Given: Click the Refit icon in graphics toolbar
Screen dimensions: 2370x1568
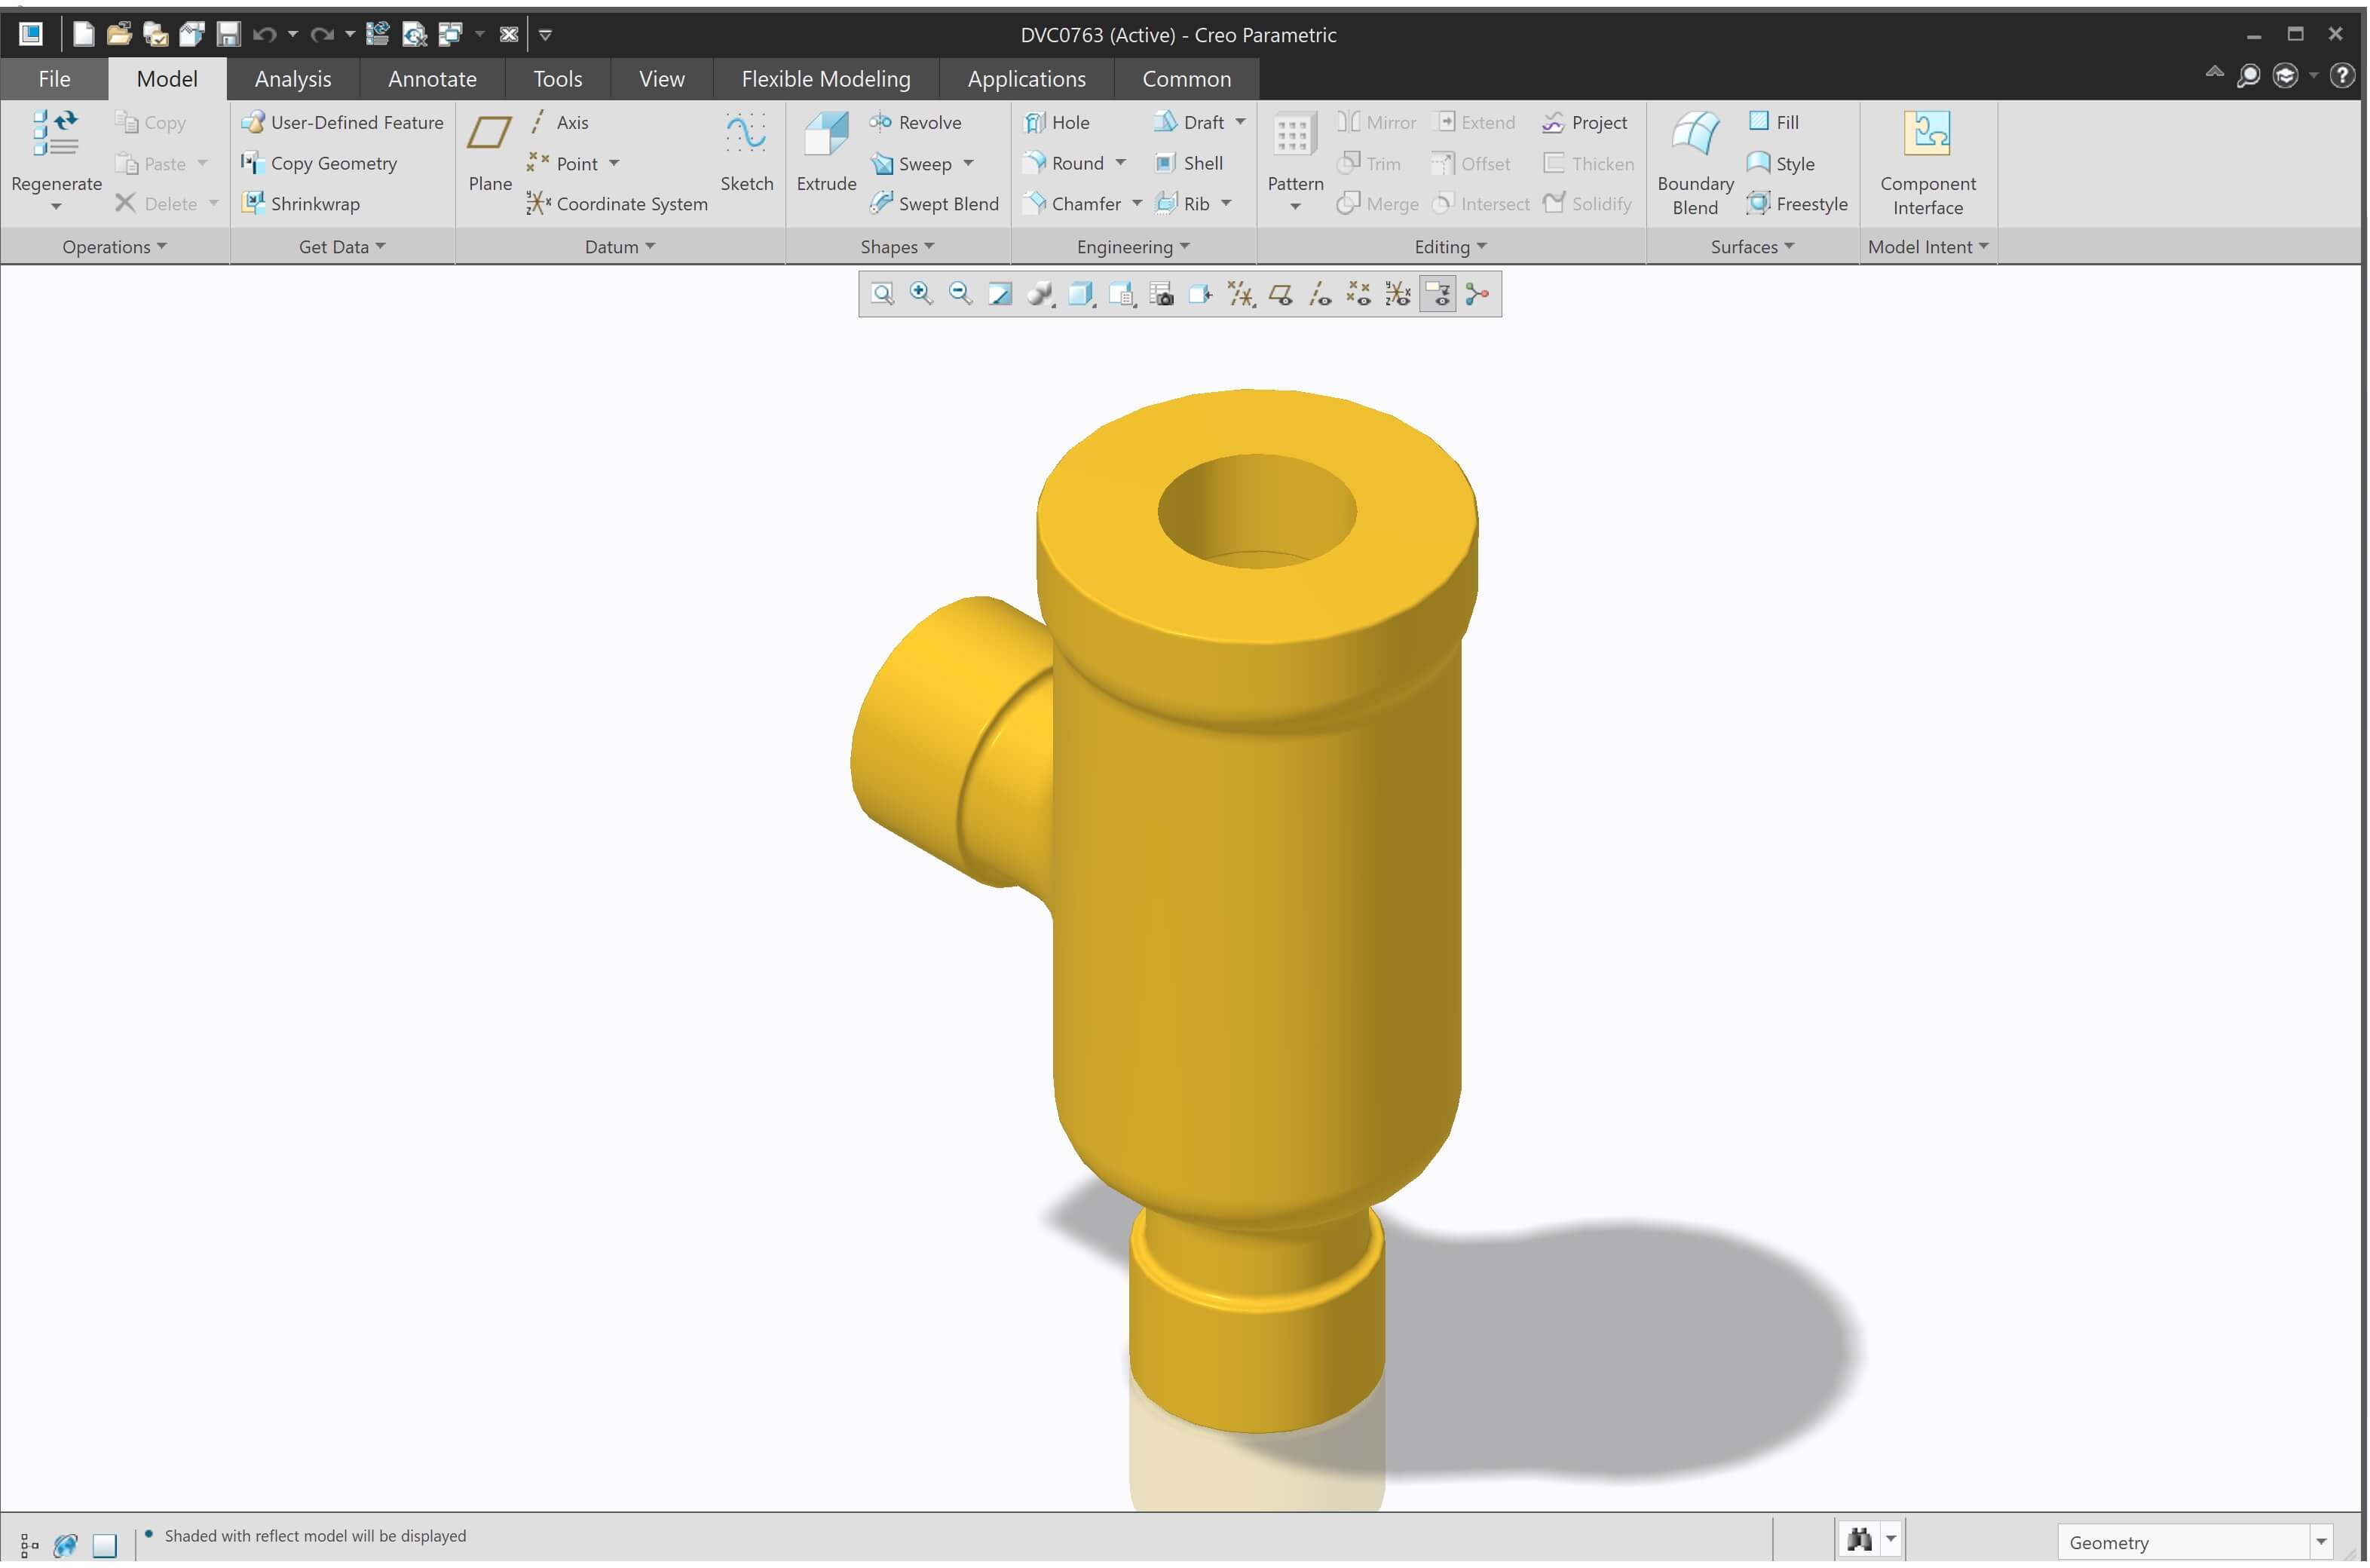Looking at the screenshot, I should pos(882,294).
